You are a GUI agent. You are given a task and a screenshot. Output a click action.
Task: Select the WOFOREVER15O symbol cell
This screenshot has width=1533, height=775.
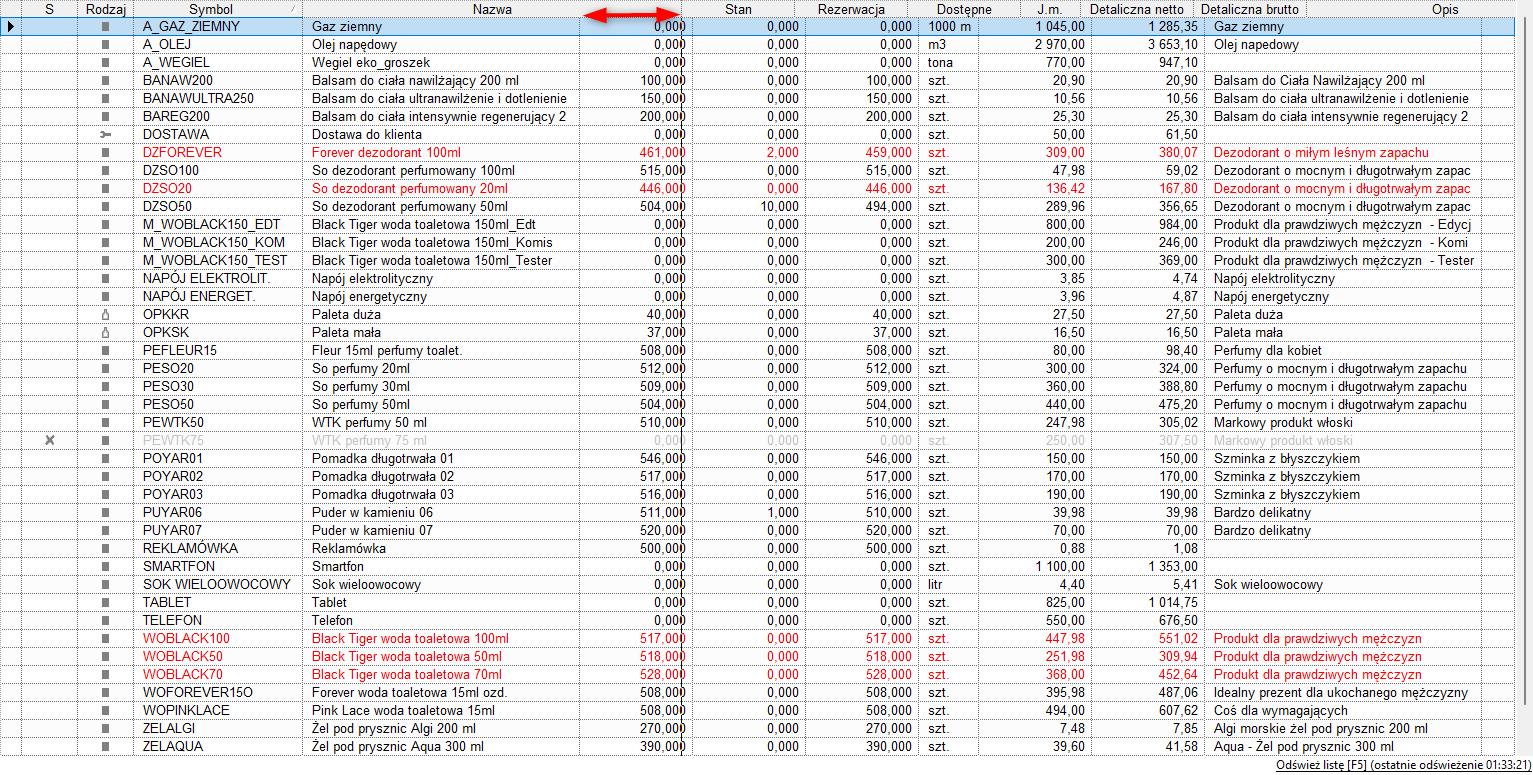click(x=219, y=692)
